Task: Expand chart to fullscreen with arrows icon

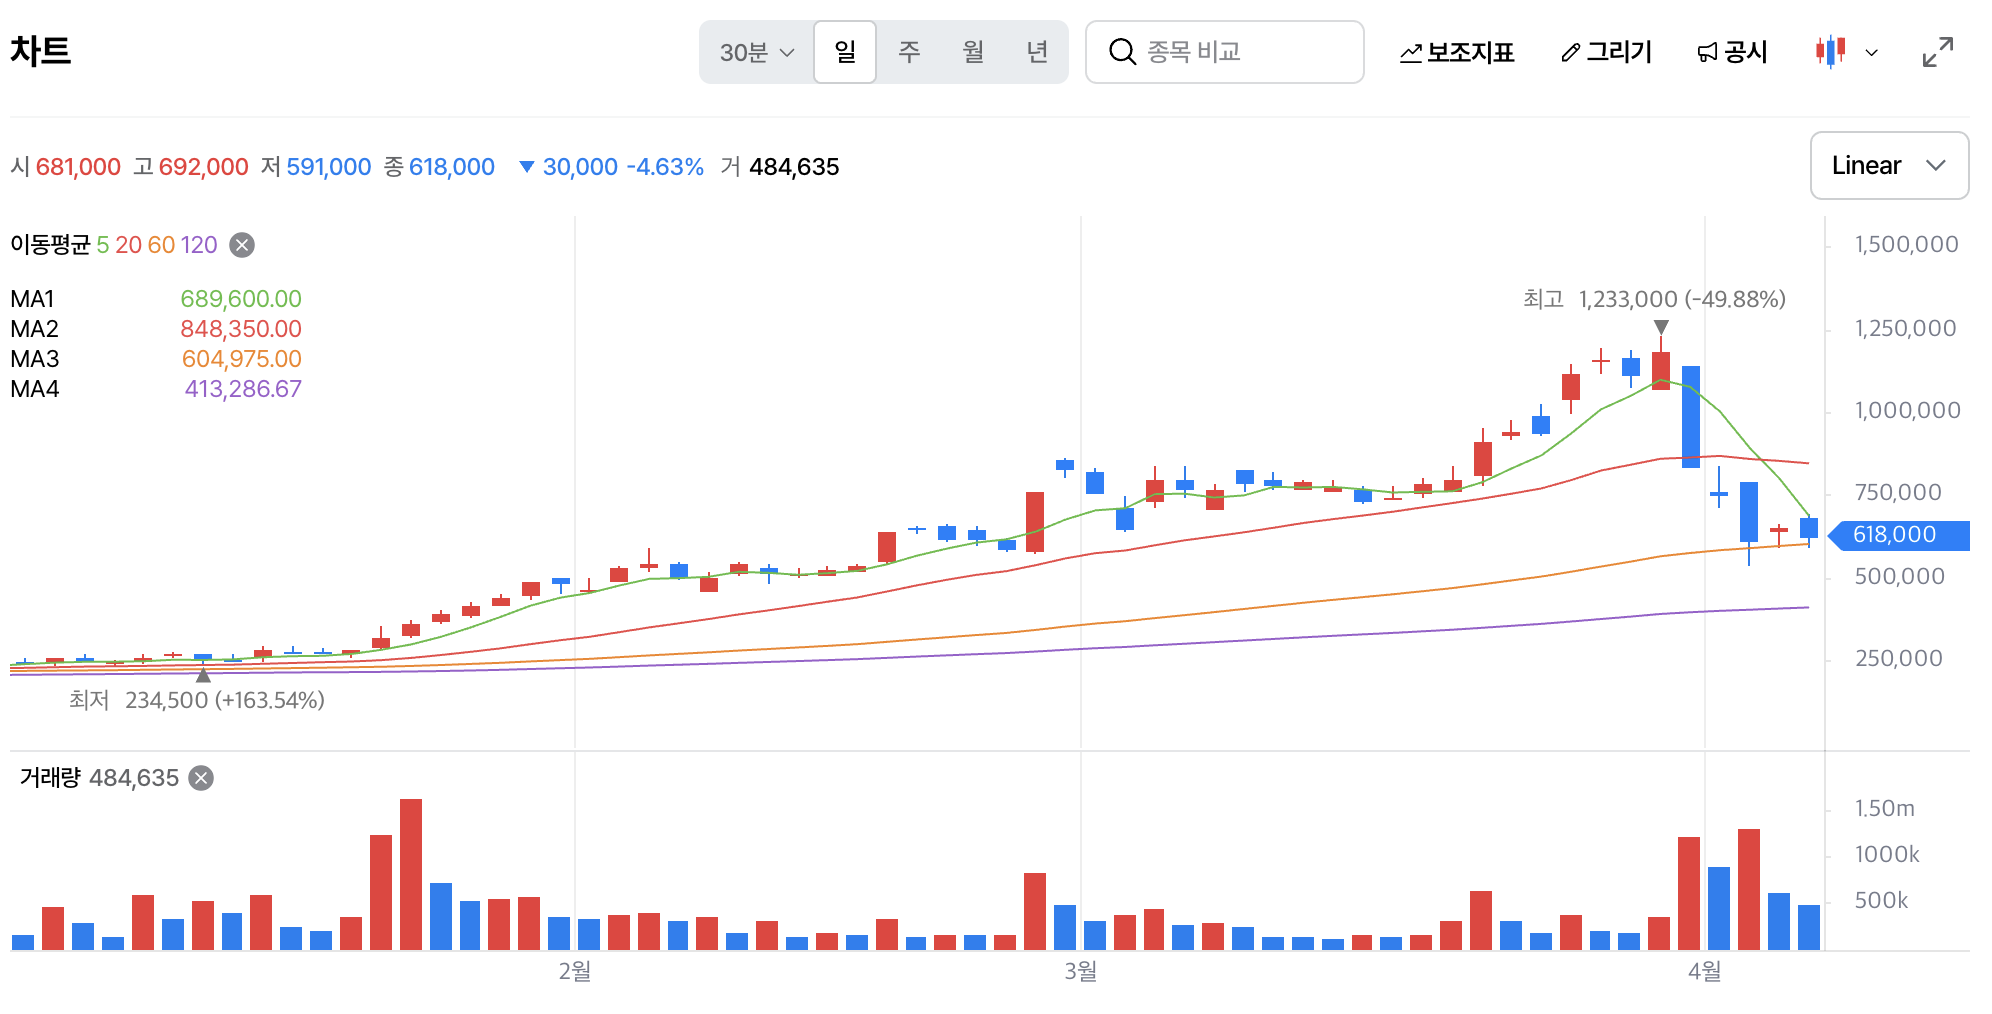Action: [1938, 52]
